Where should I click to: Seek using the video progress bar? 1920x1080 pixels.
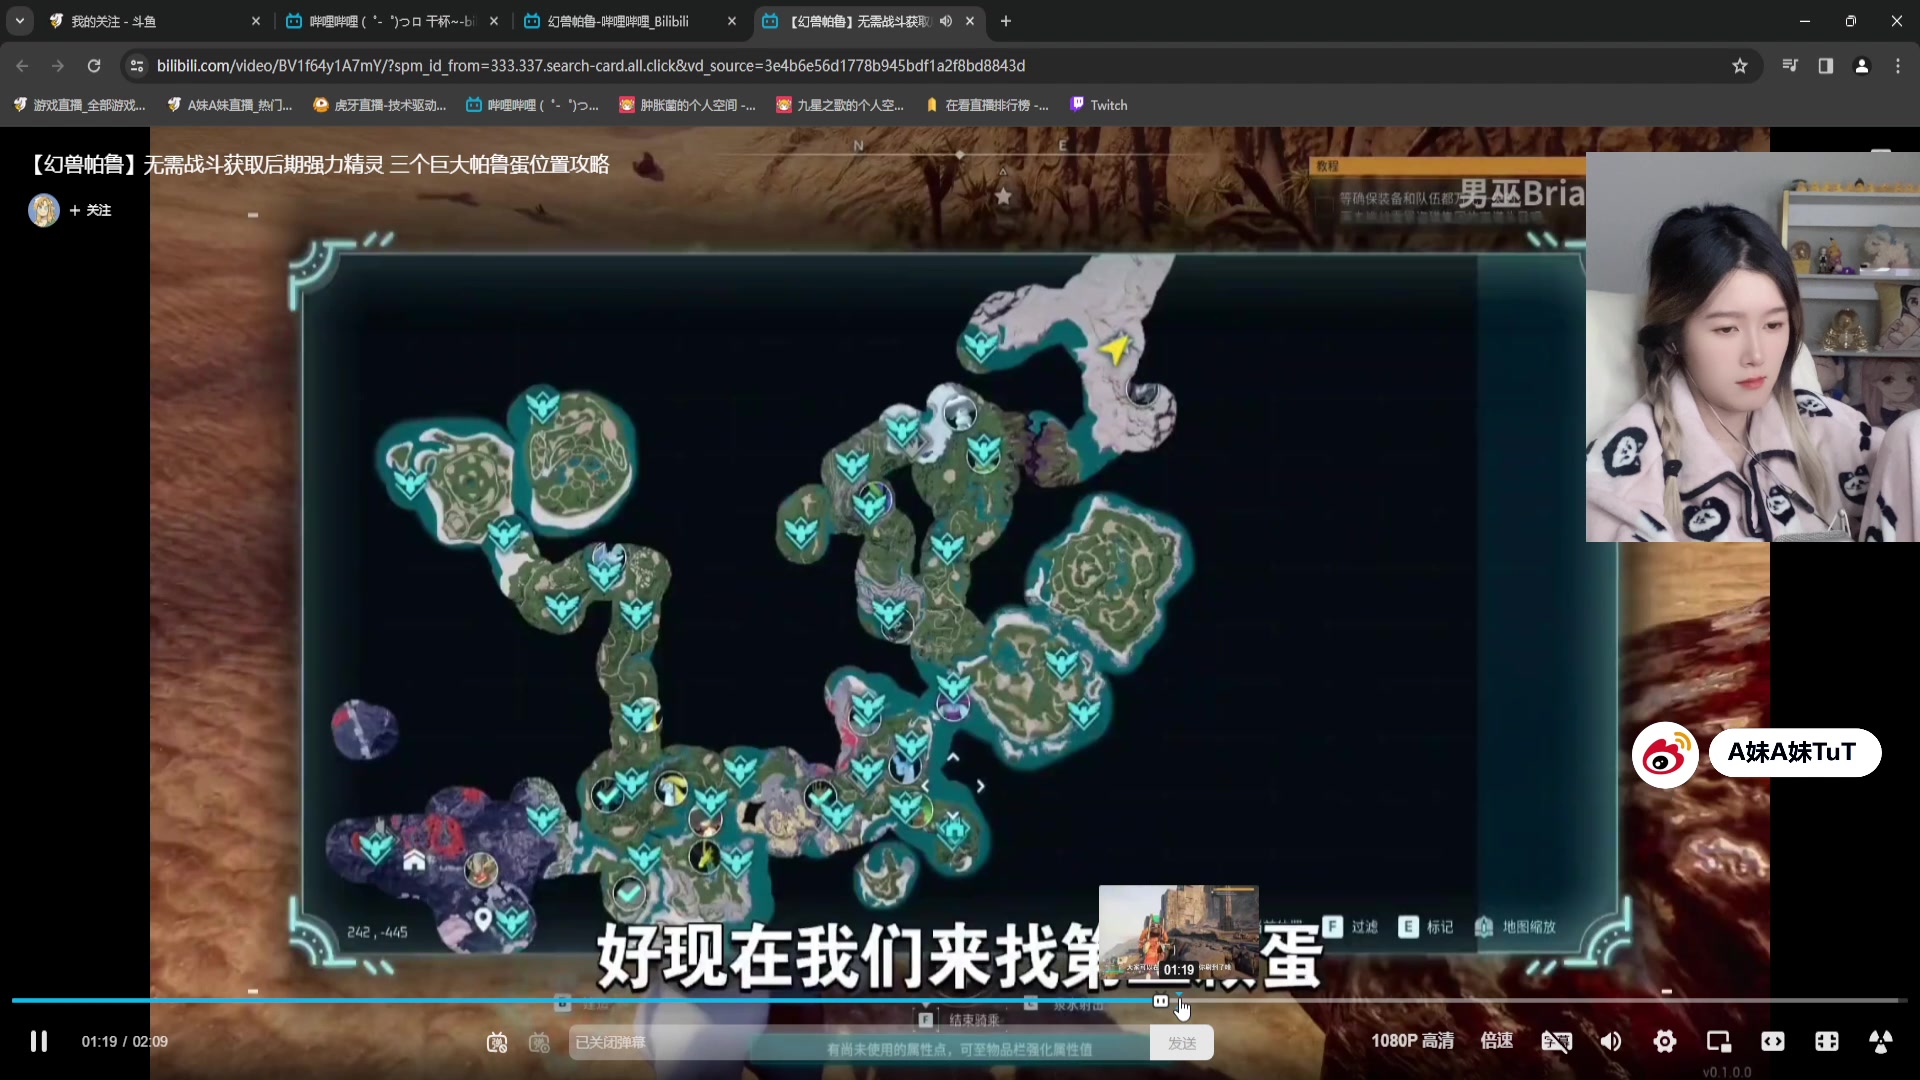tap(959, 1000)
